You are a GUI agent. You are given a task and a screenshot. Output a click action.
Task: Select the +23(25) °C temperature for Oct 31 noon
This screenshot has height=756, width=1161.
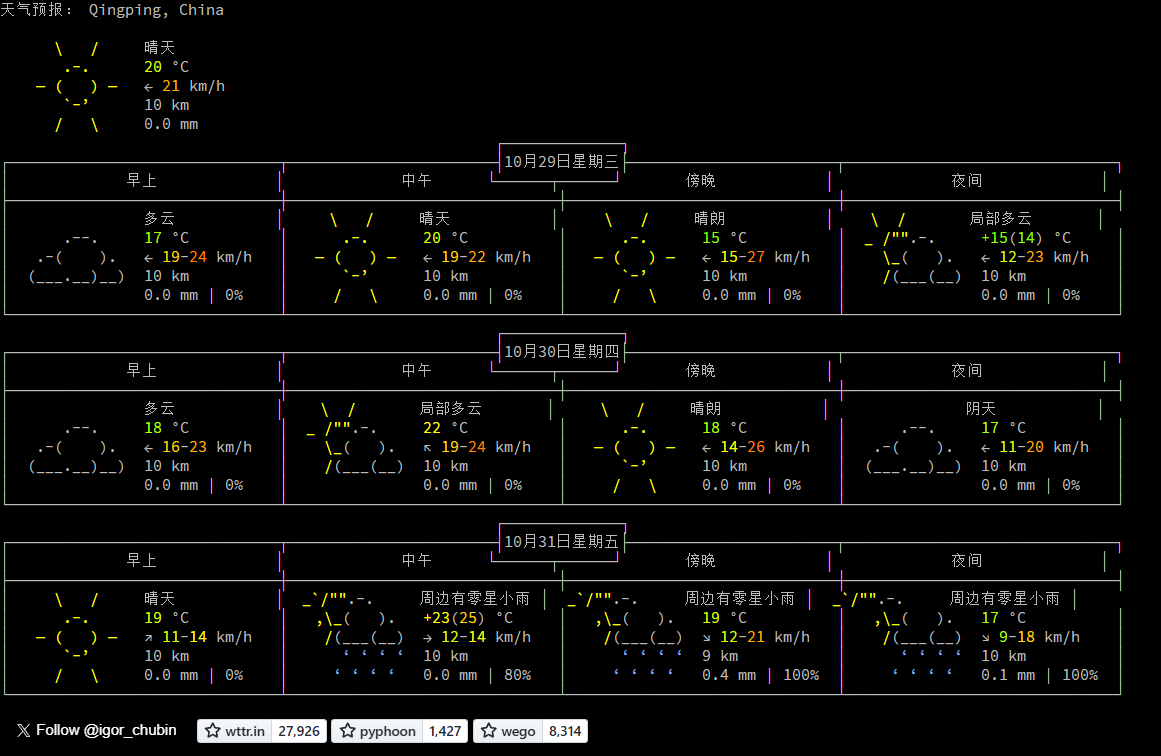tap(468, 618)
